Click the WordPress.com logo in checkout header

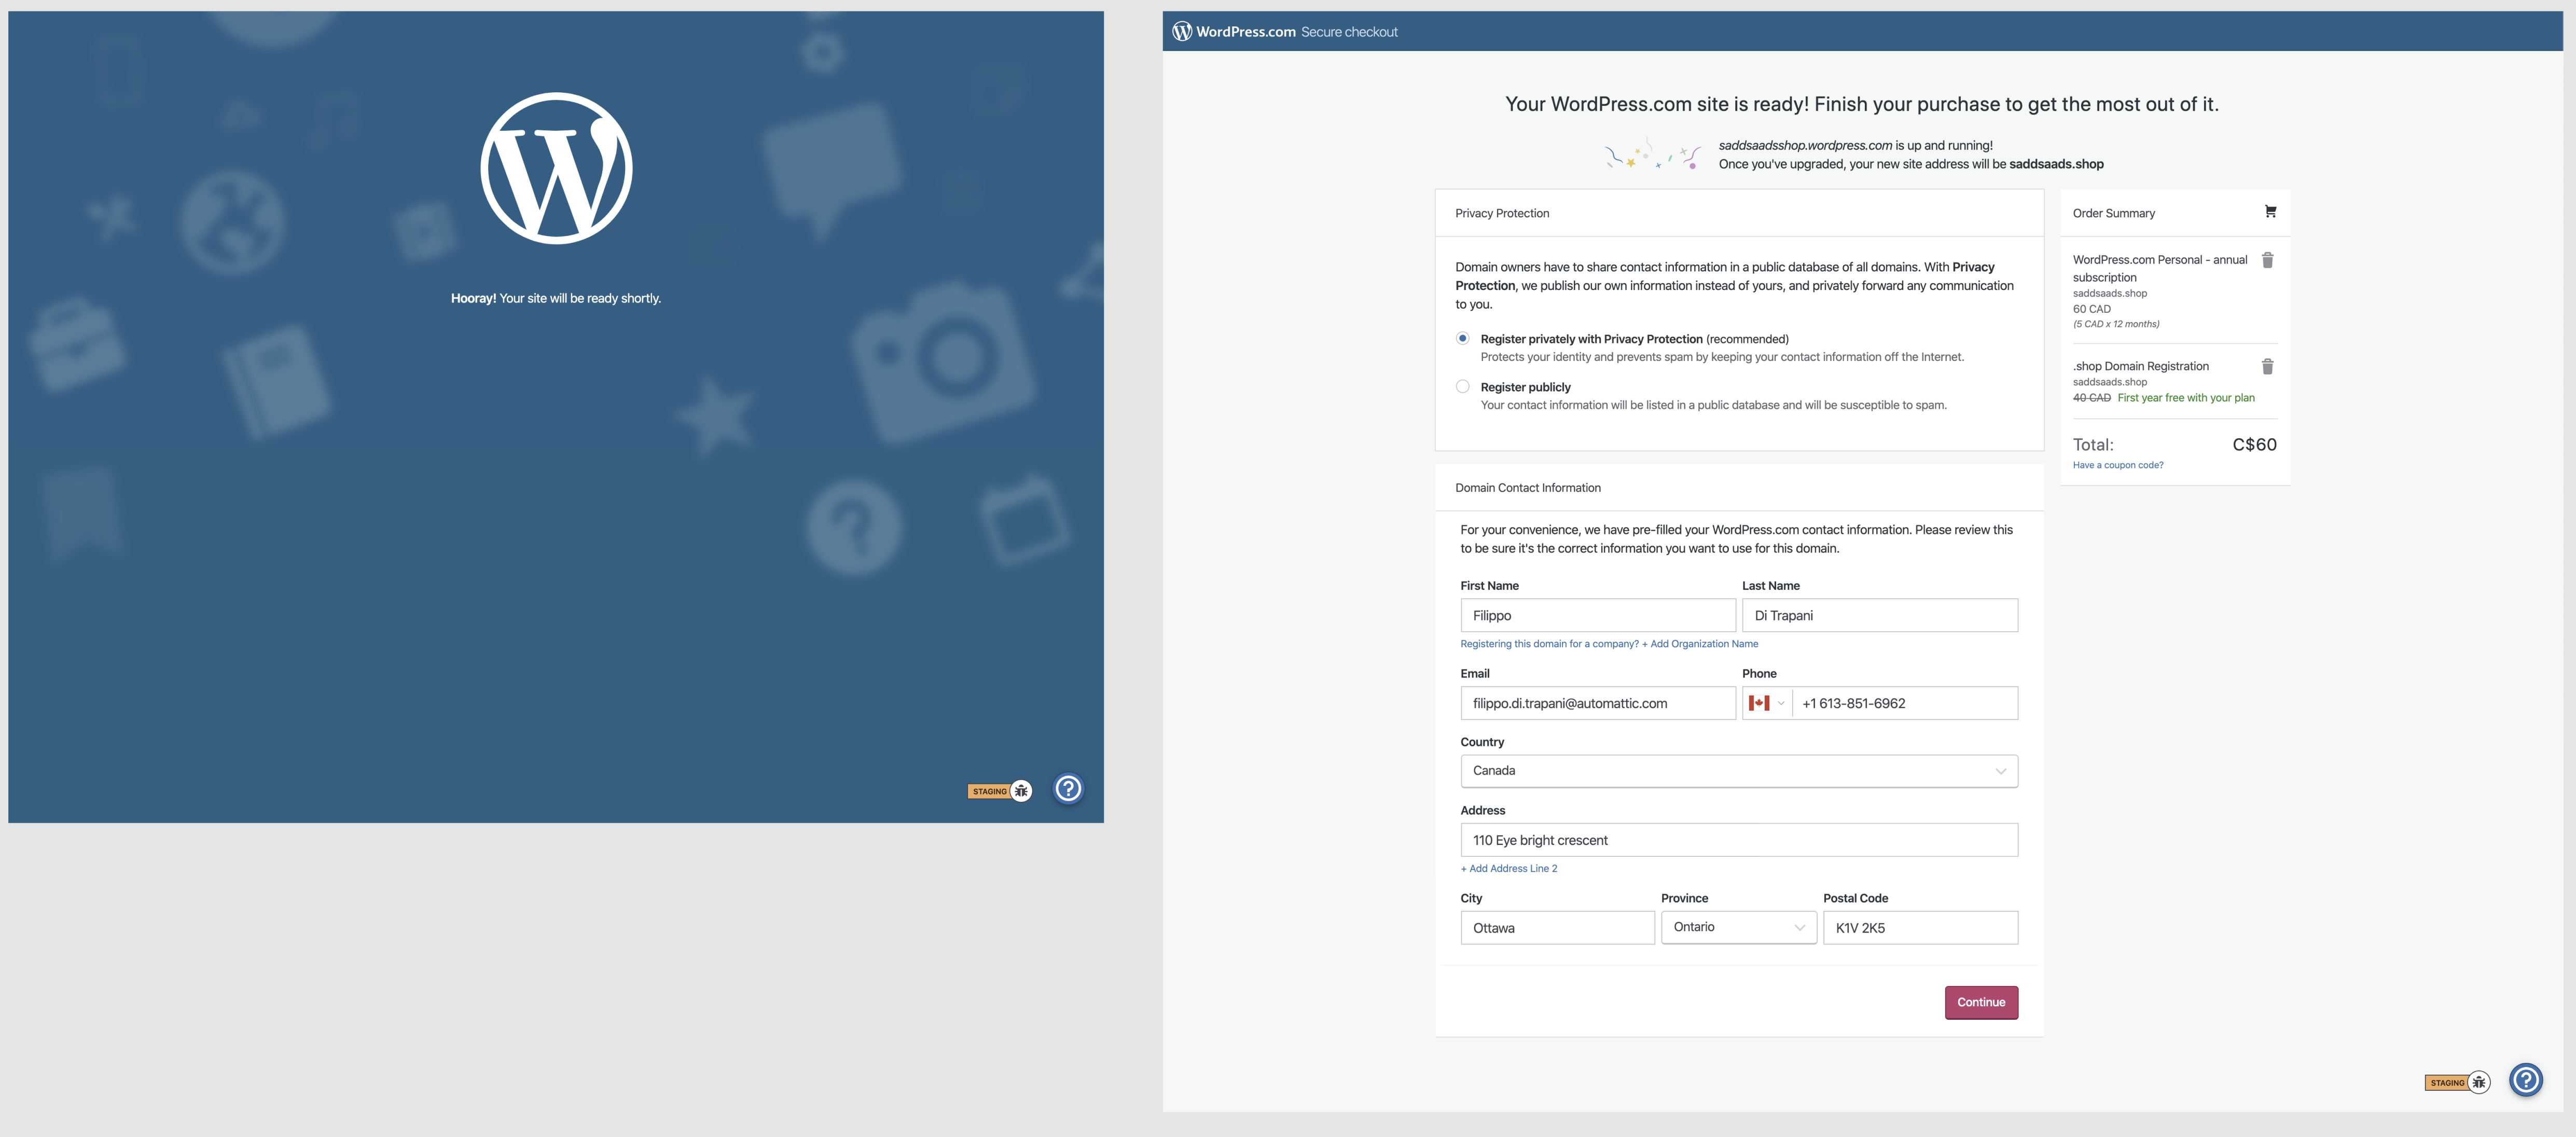pos(1182,31)
